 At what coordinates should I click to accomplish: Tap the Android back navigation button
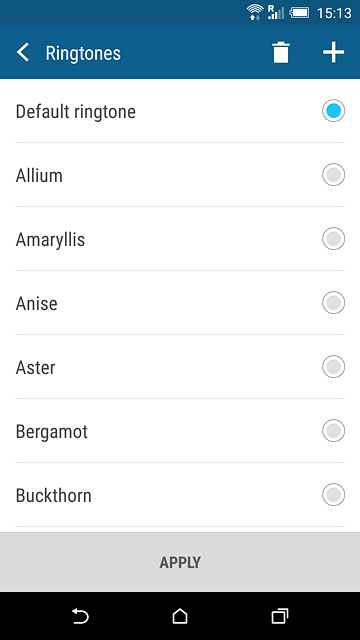[x=80, y=616]
